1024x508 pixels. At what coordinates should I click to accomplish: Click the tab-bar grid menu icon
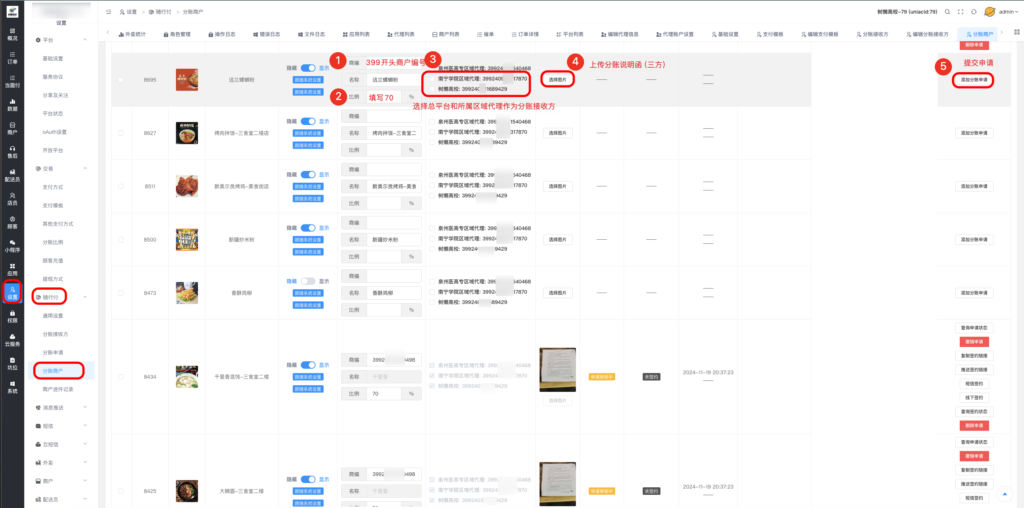point(1016,33)
